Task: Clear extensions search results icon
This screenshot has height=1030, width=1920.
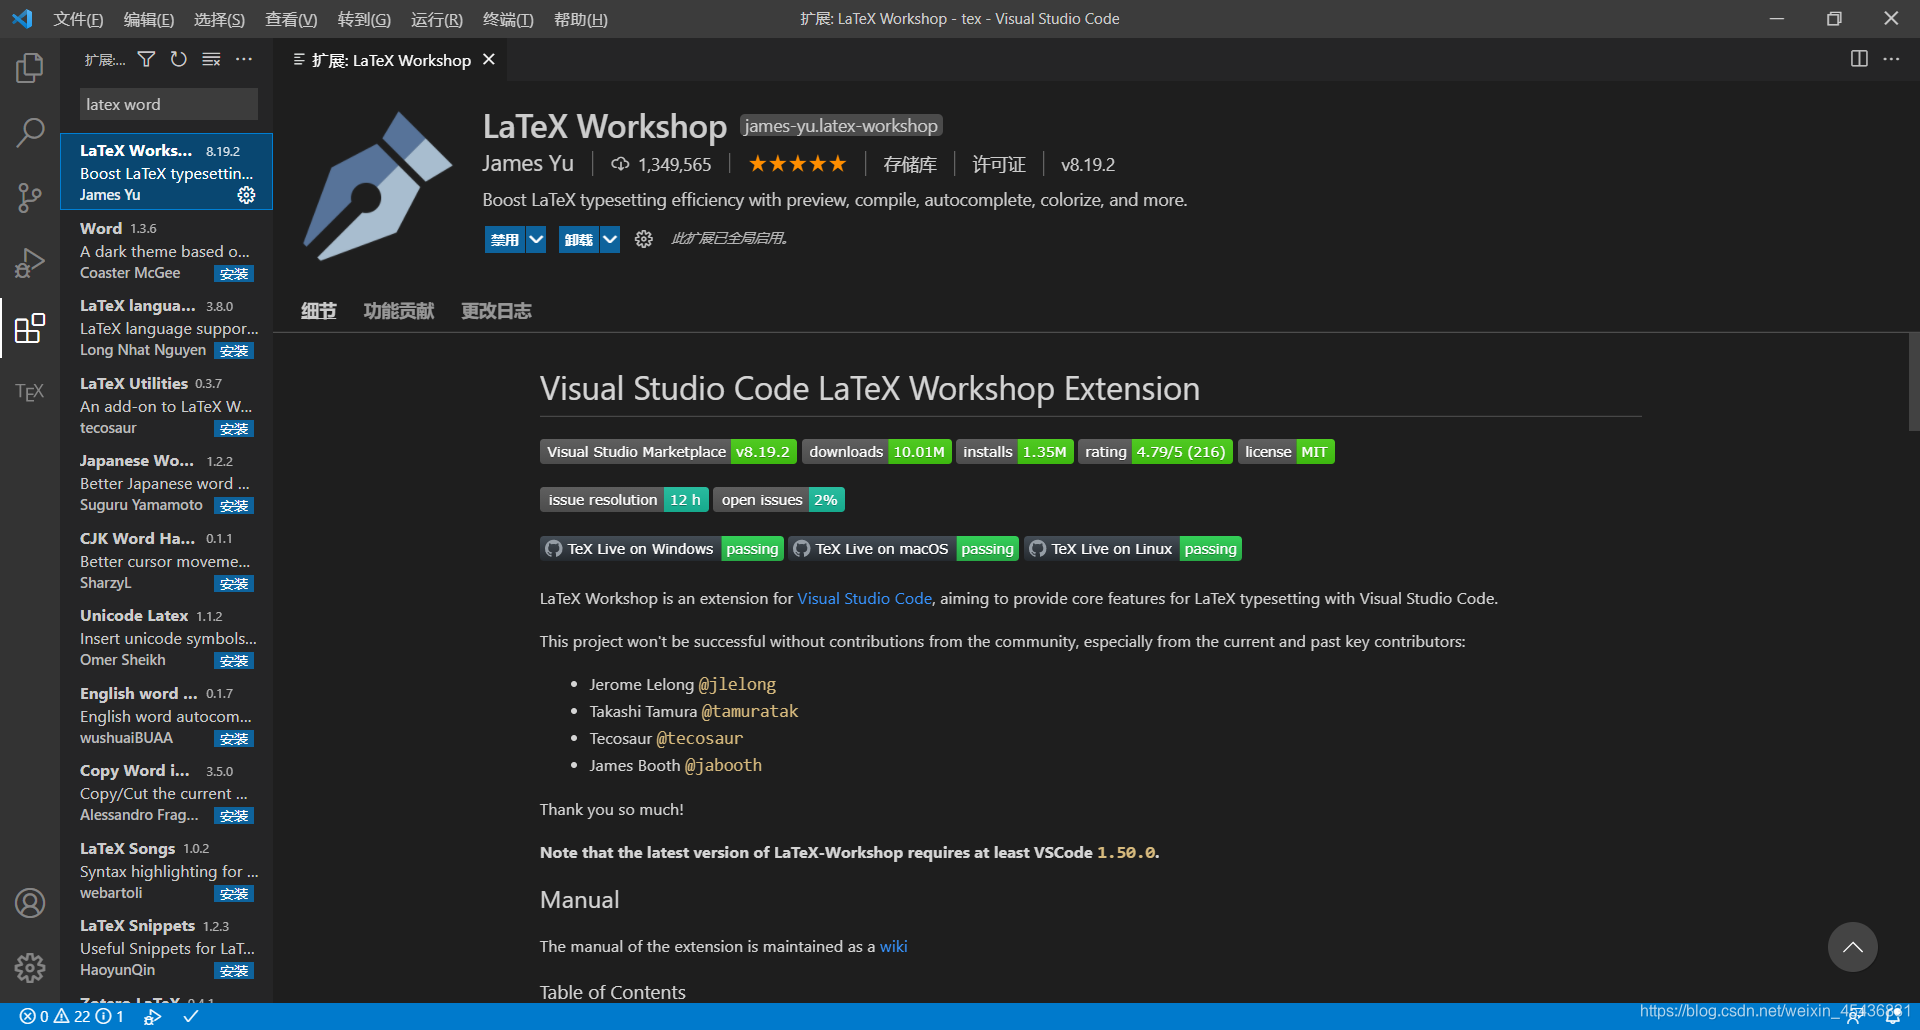Action: click(x=211, y=60)
